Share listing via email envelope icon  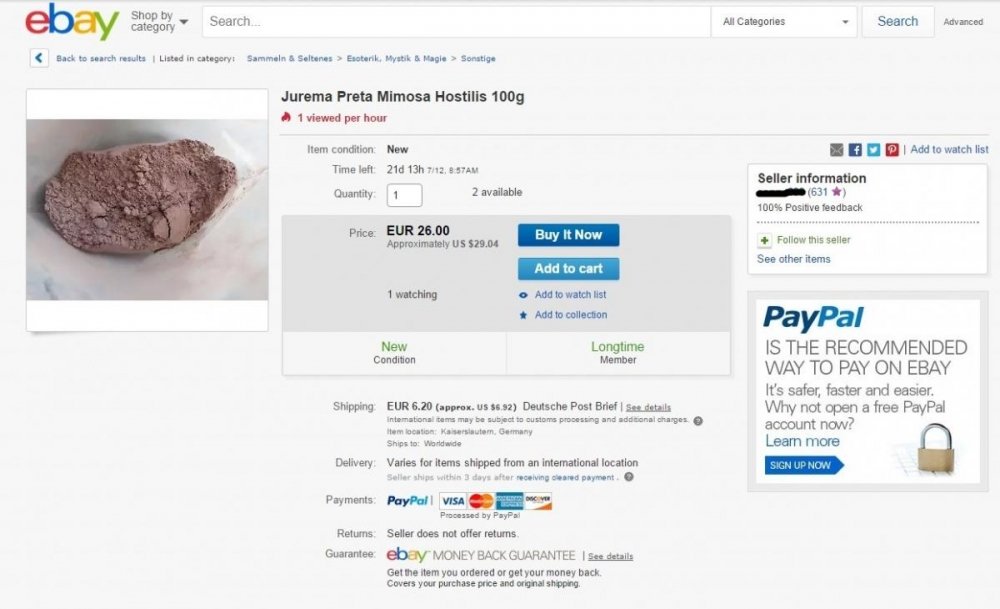pyautogui.click(x=837, y=150)
